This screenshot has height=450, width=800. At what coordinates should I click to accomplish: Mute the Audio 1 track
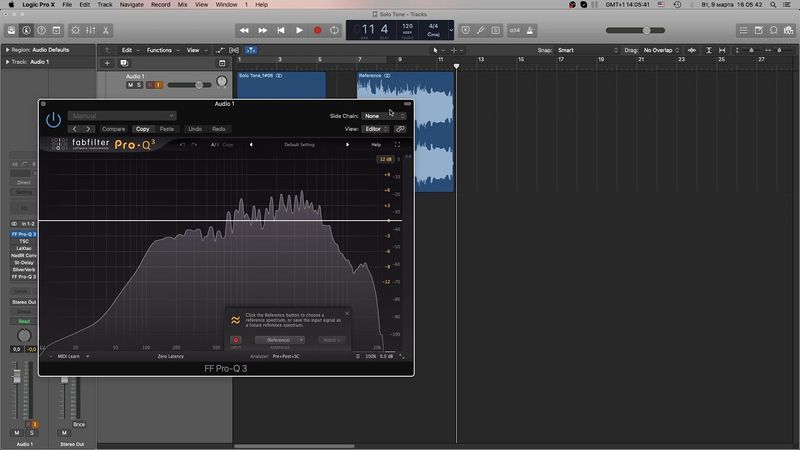130,85
